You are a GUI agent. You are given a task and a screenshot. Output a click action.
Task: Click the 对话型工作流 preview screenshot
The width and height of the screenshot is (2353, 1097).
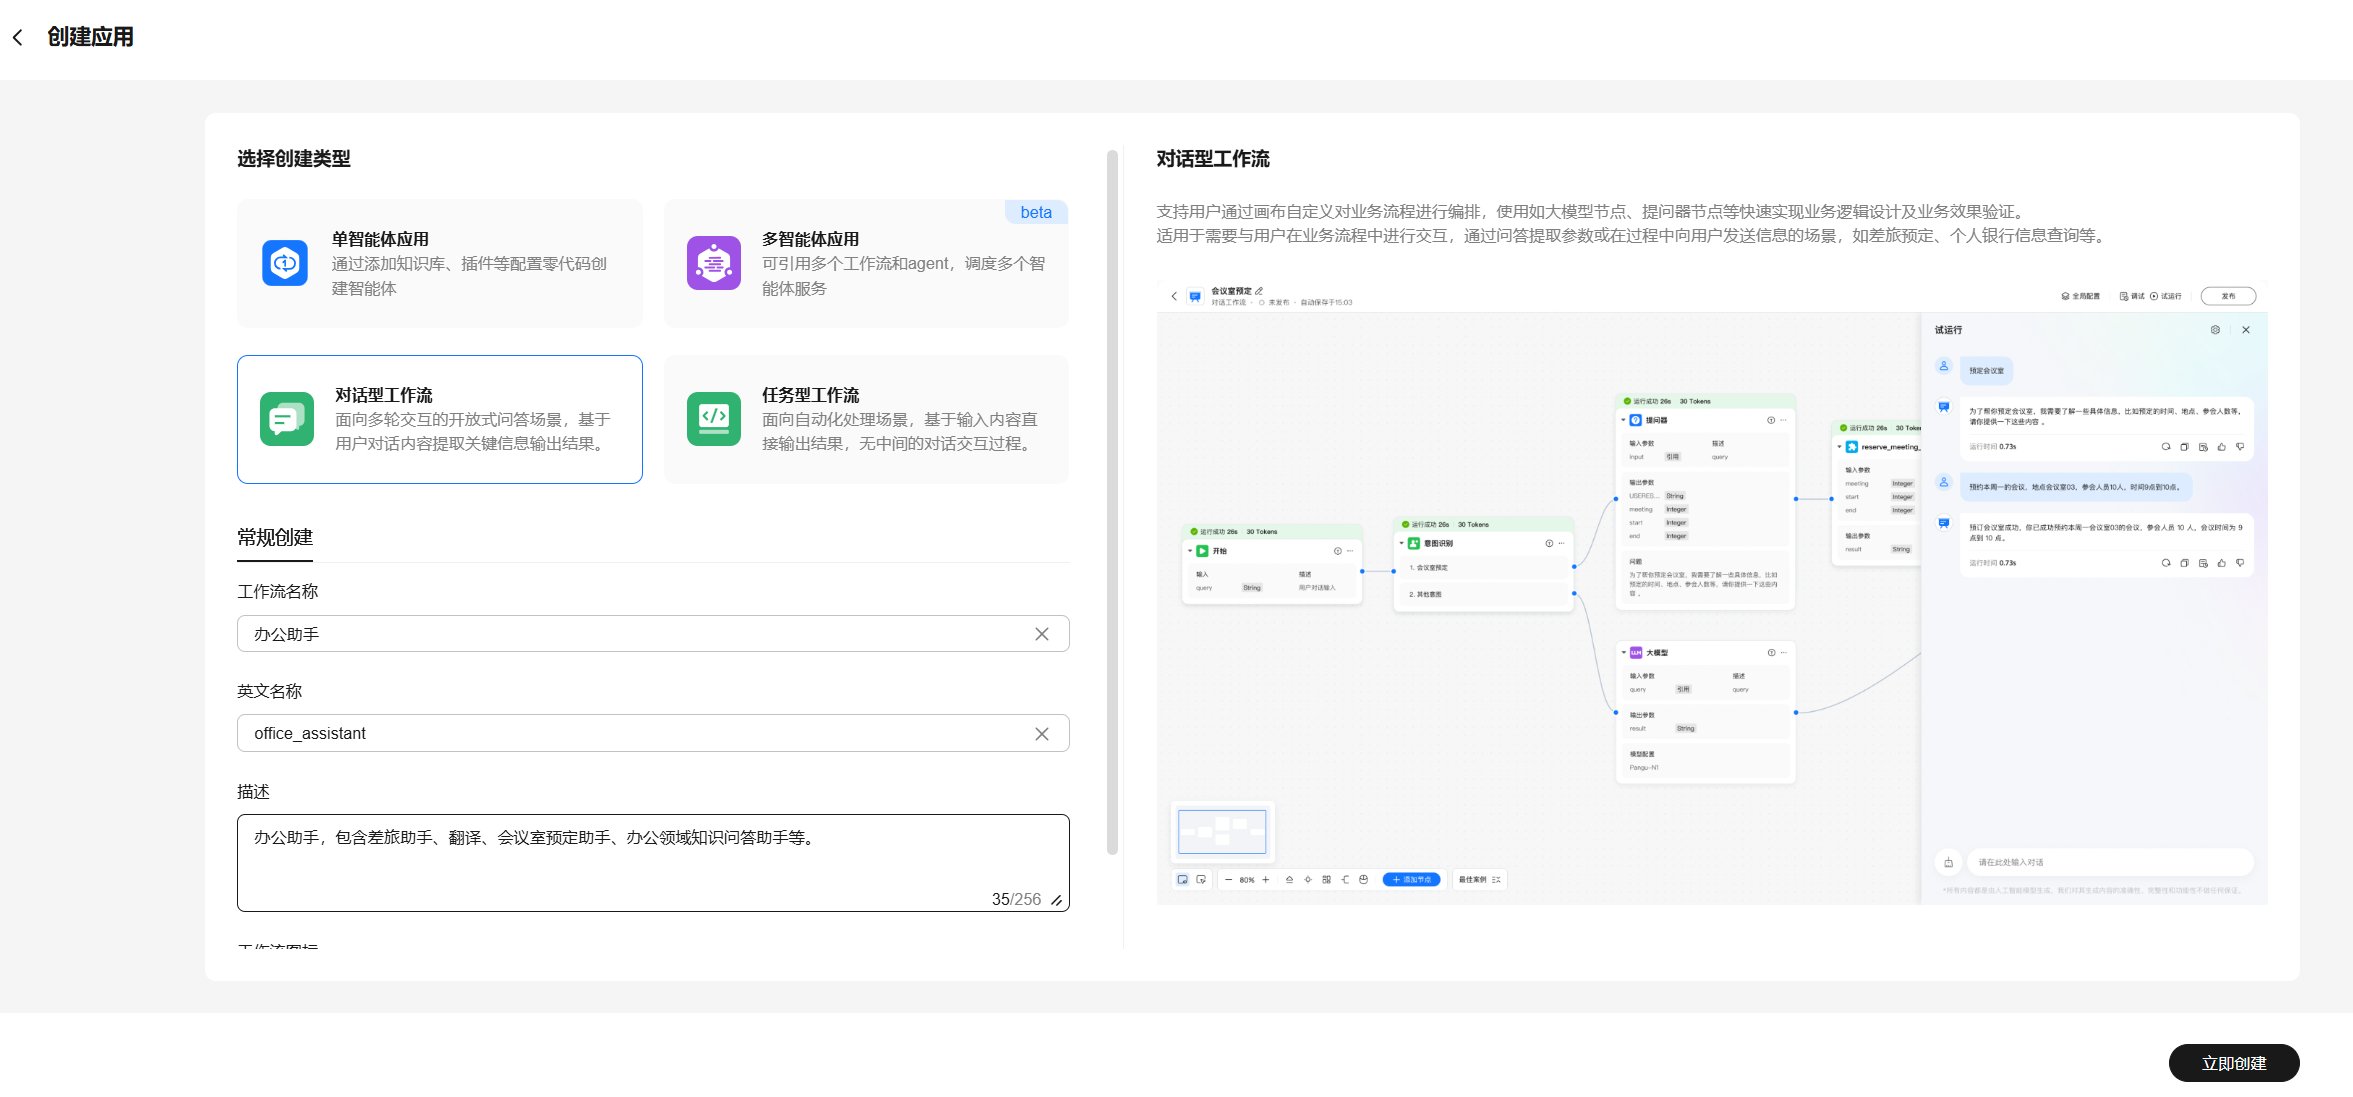click(x=1711, y=593)
